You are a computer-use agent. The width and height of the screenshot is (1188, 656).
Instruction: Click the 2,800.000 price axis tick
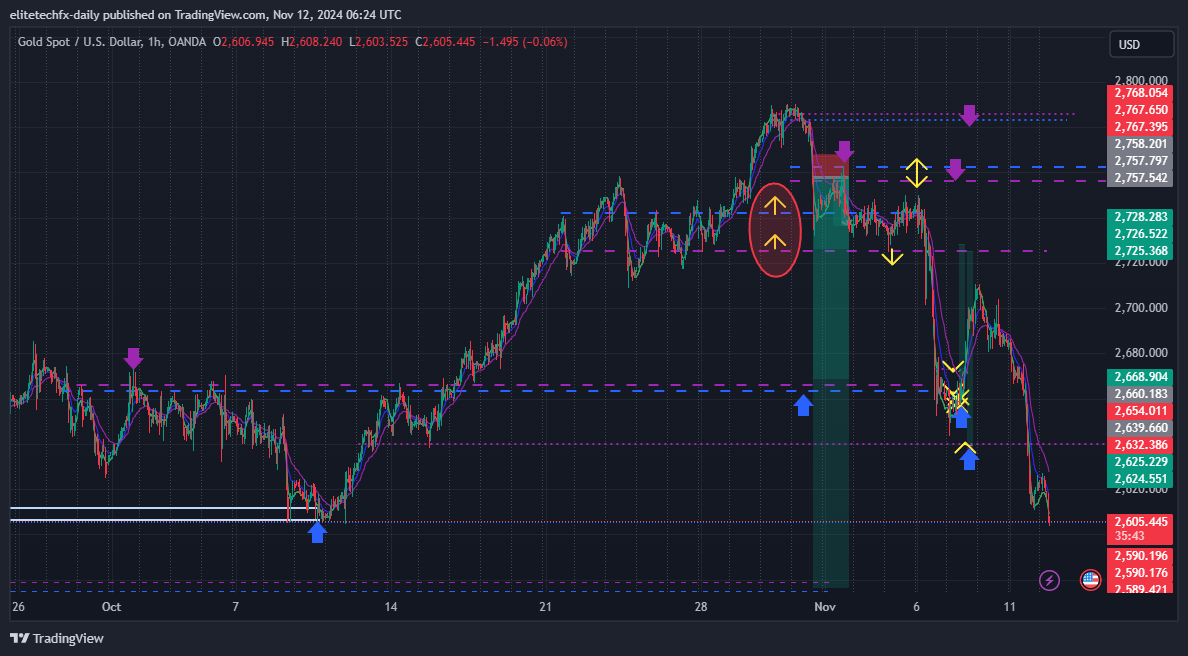coord(1140,80)
